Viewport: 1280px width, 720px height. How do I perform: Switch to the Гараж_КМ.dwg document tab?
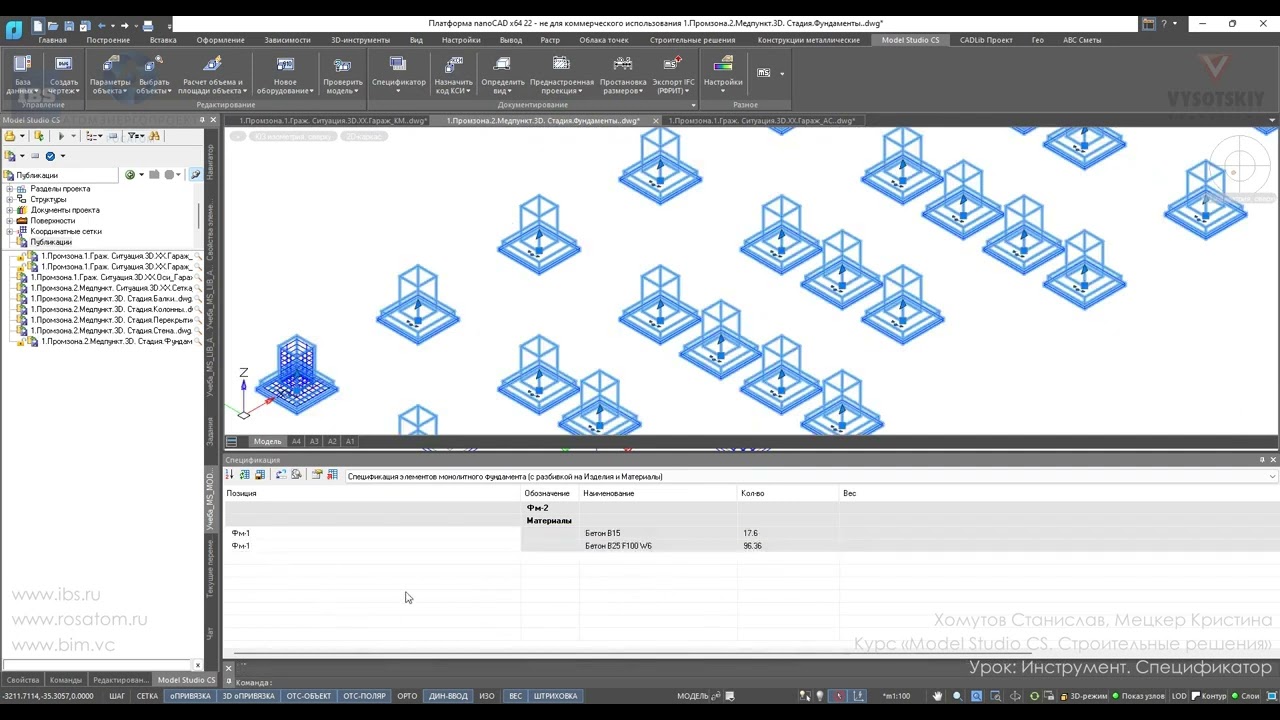pos(333,121)
